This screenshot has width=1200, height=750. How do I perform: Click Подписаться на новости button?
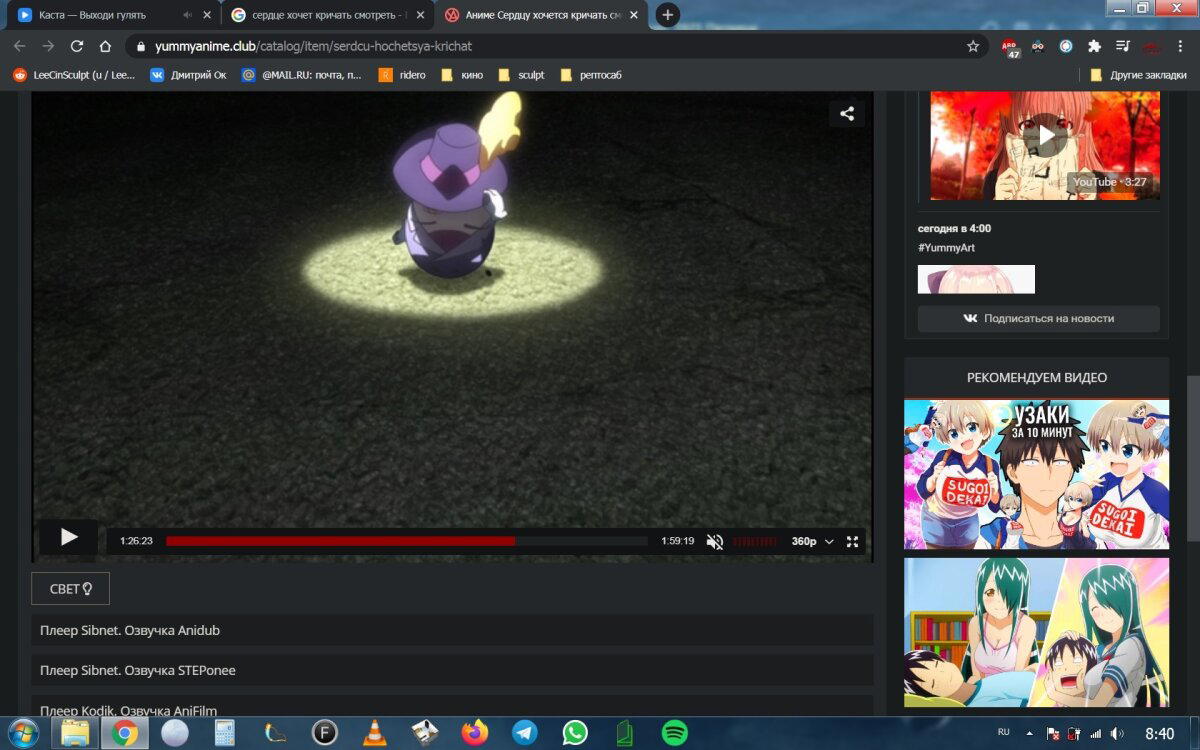tap(1039, 318)
